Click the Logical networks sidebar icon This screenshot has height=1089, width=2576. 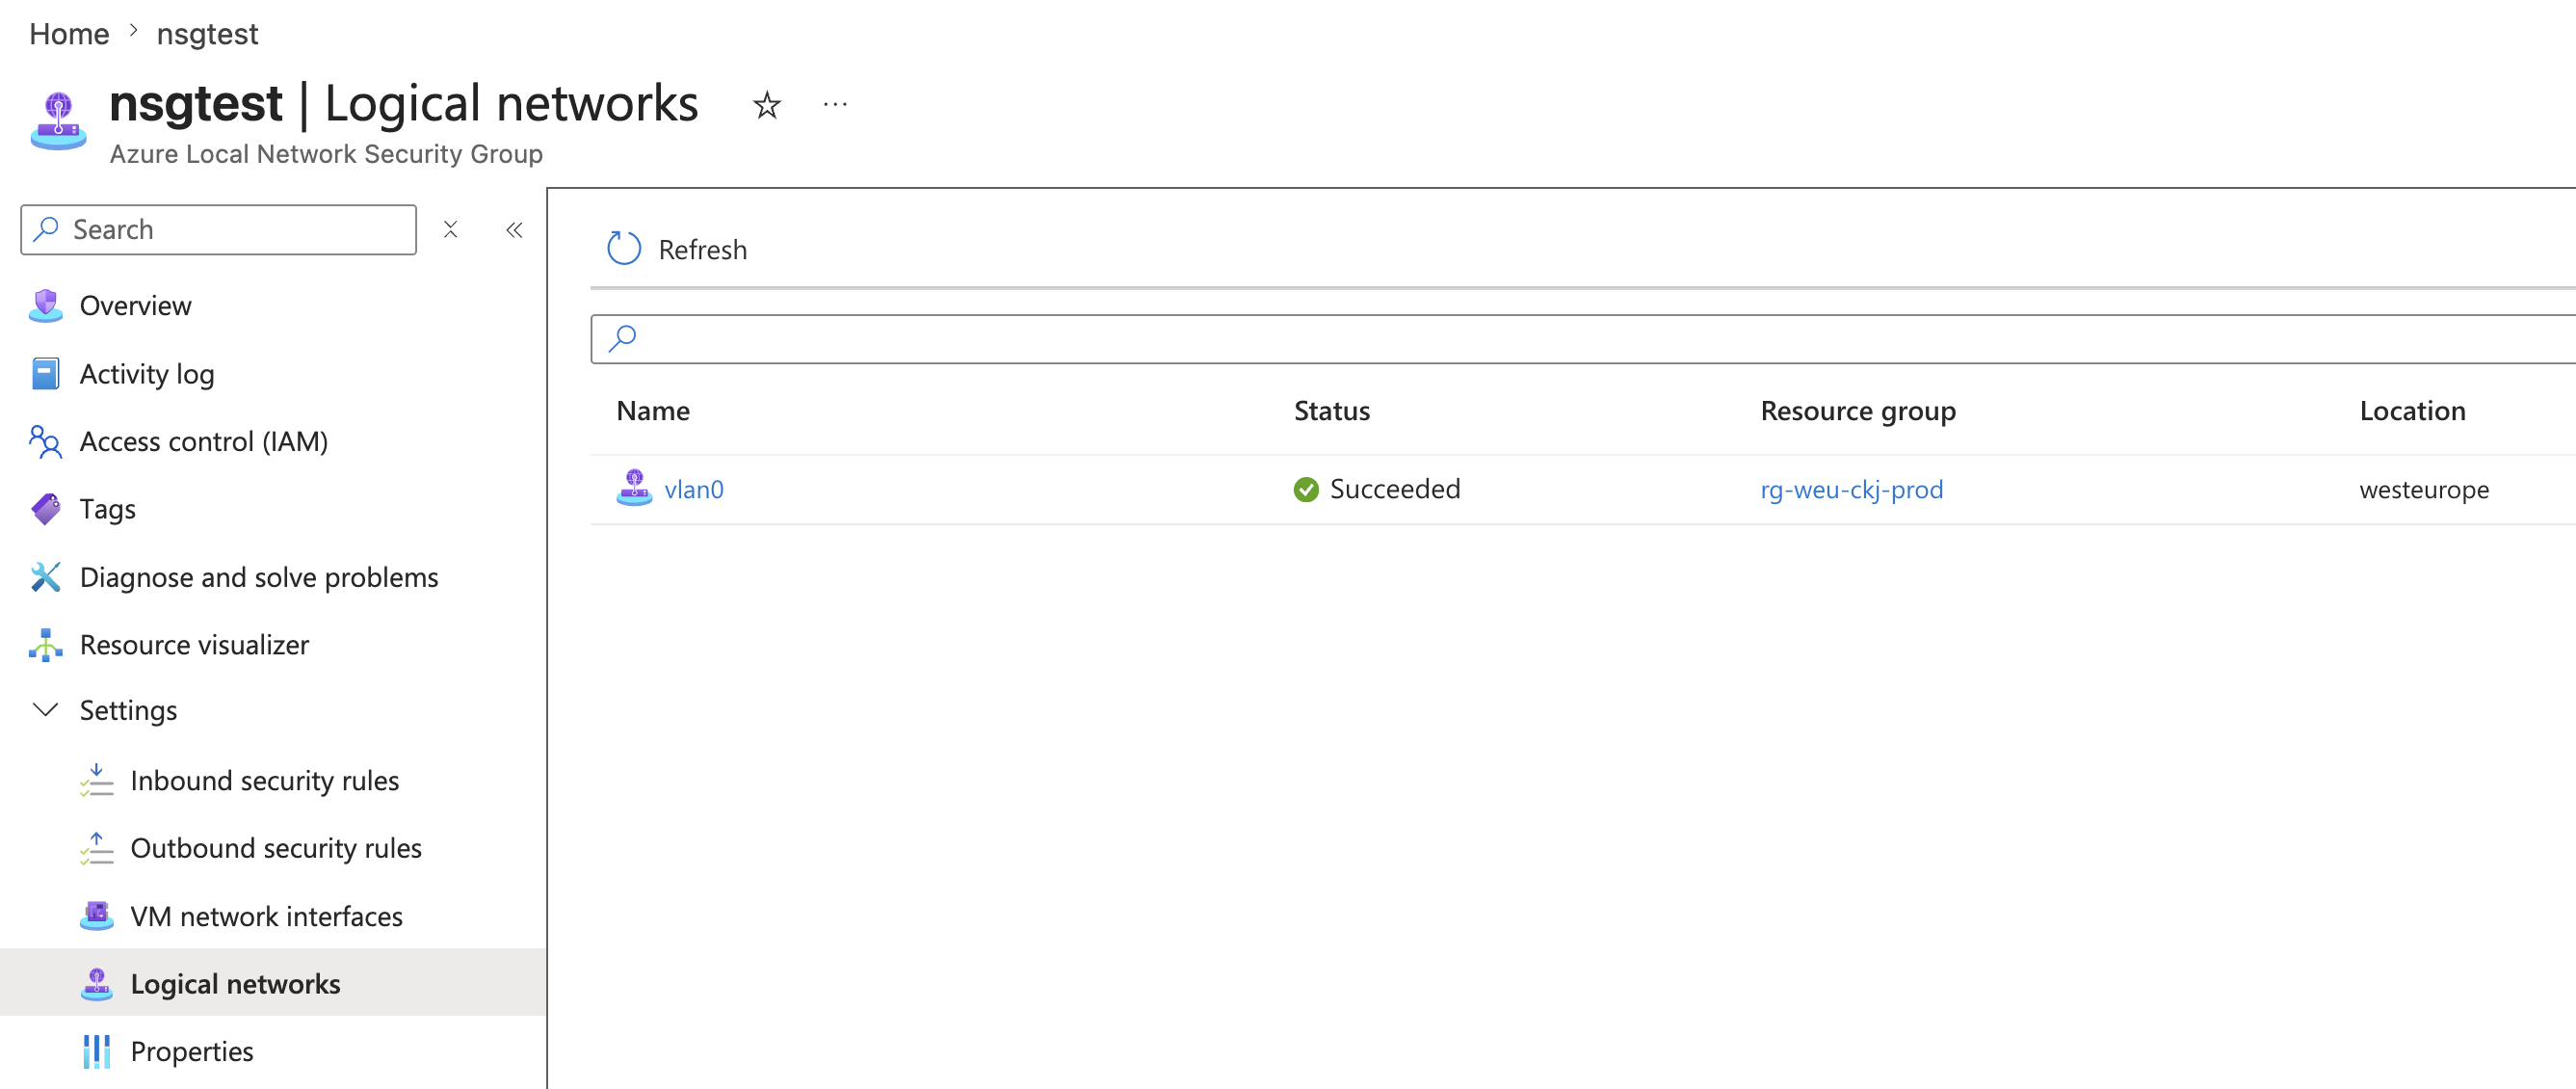(x=97, y=984)
